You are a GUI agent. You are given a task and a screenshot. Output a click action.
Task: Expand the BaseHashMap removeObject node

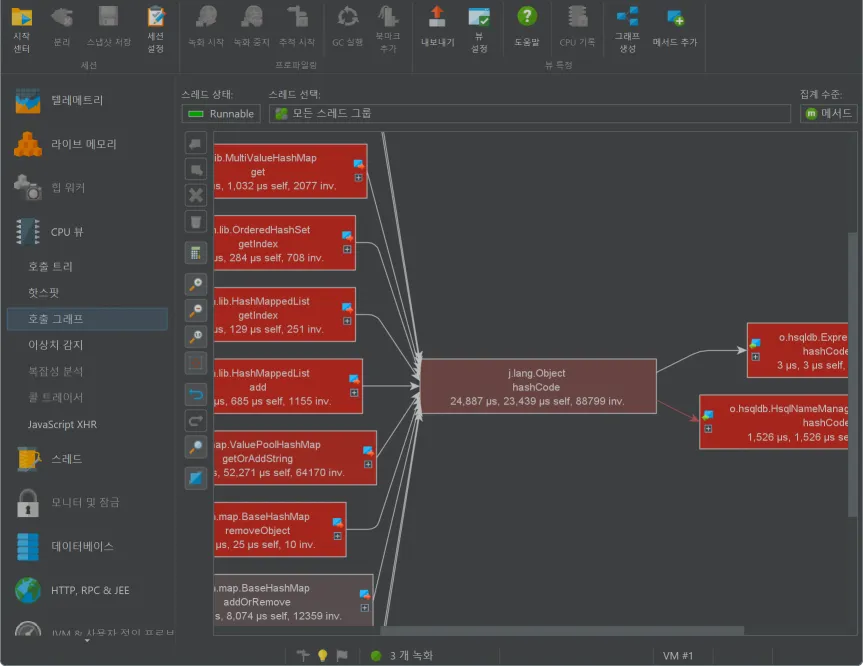(x=338, y=536)
